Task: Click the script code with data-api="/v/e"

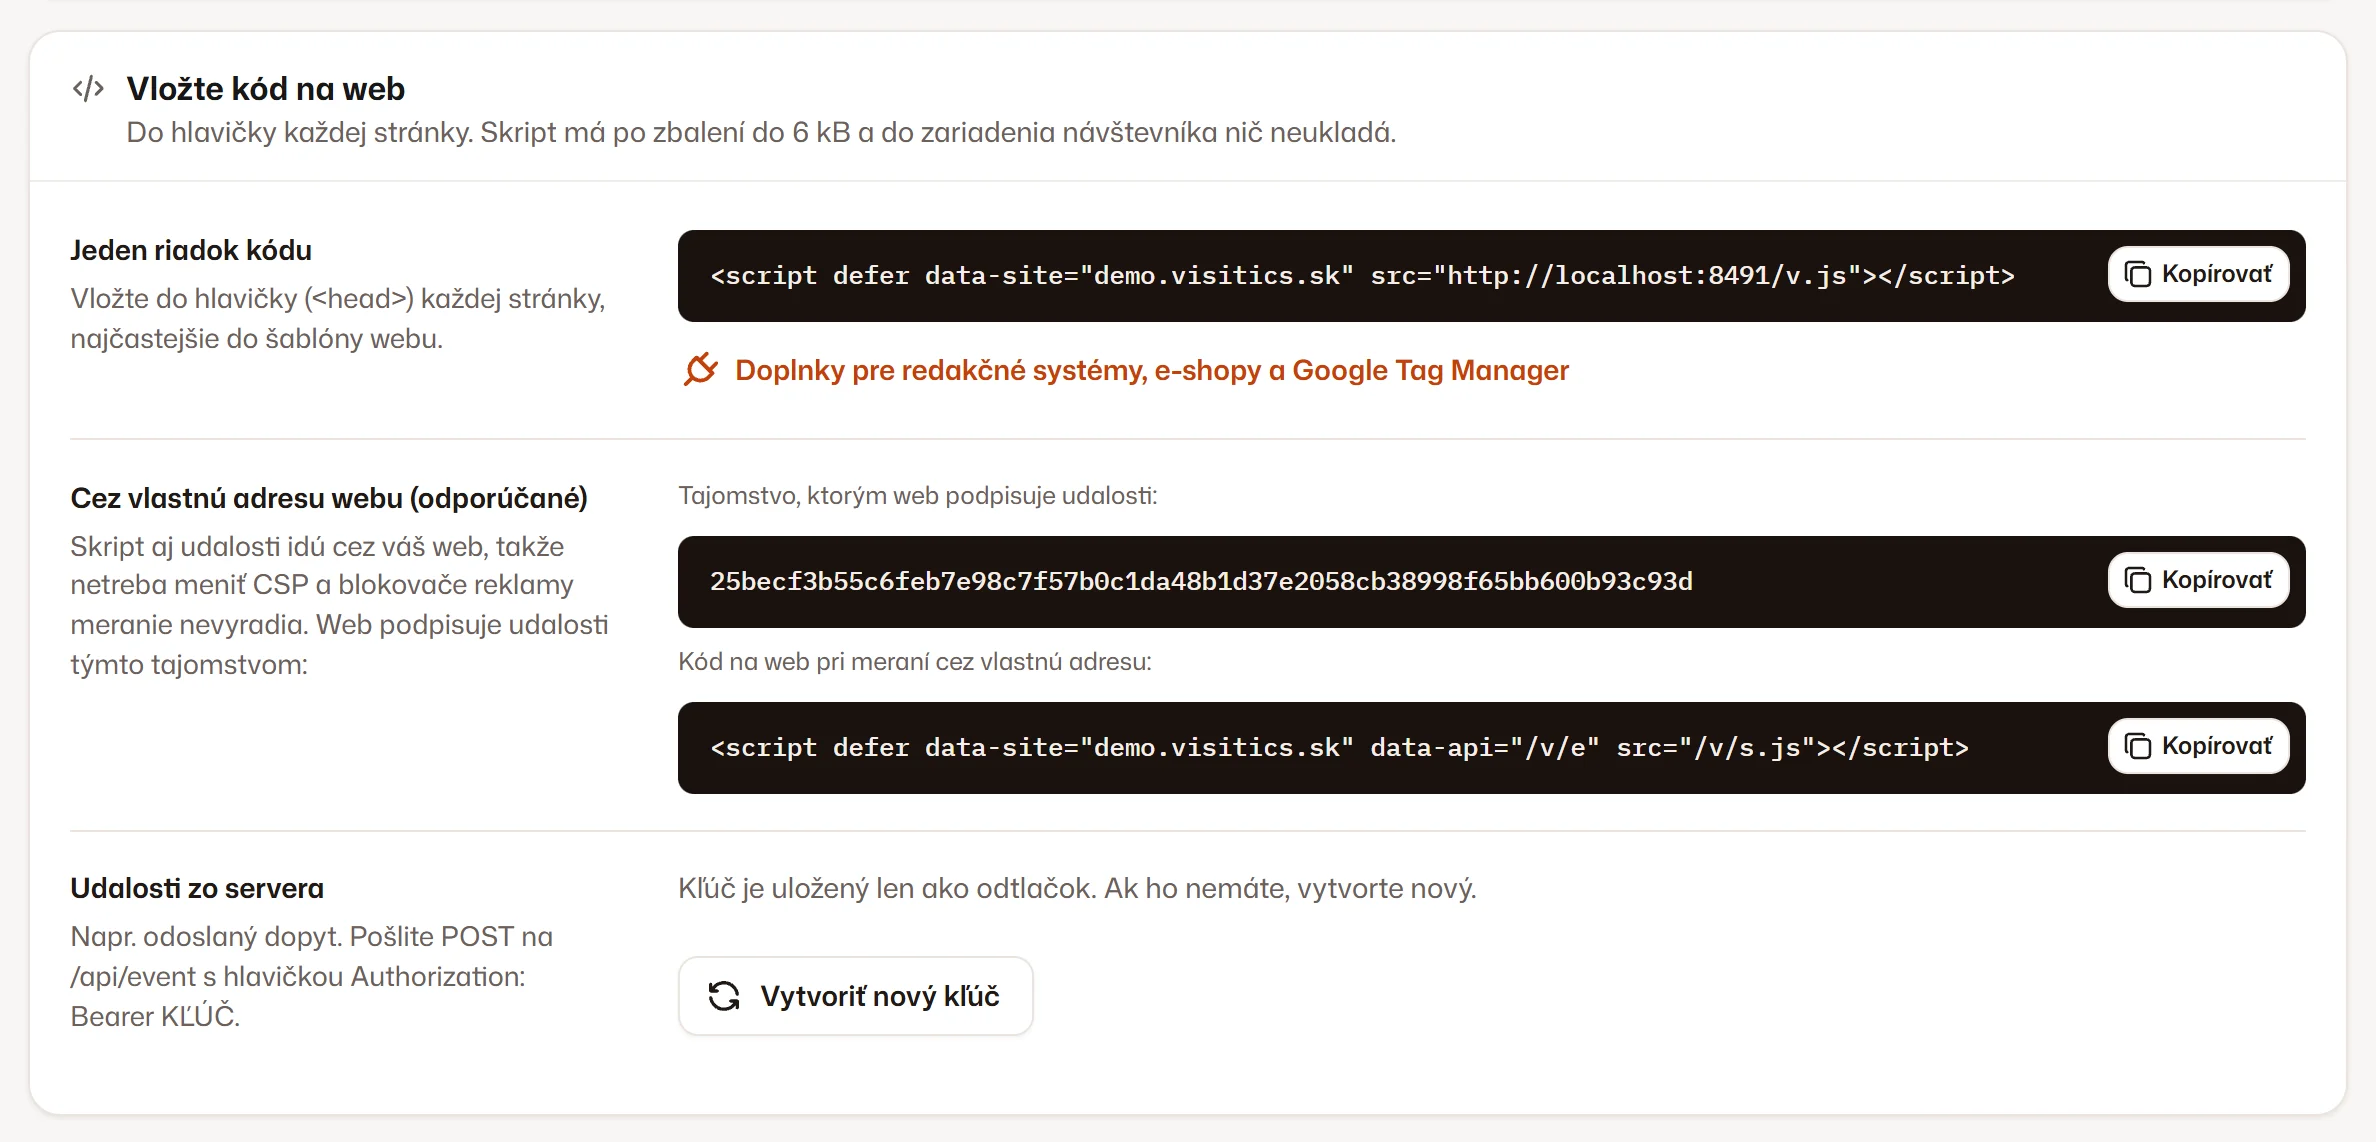Action: click(x=1339, y=748)
